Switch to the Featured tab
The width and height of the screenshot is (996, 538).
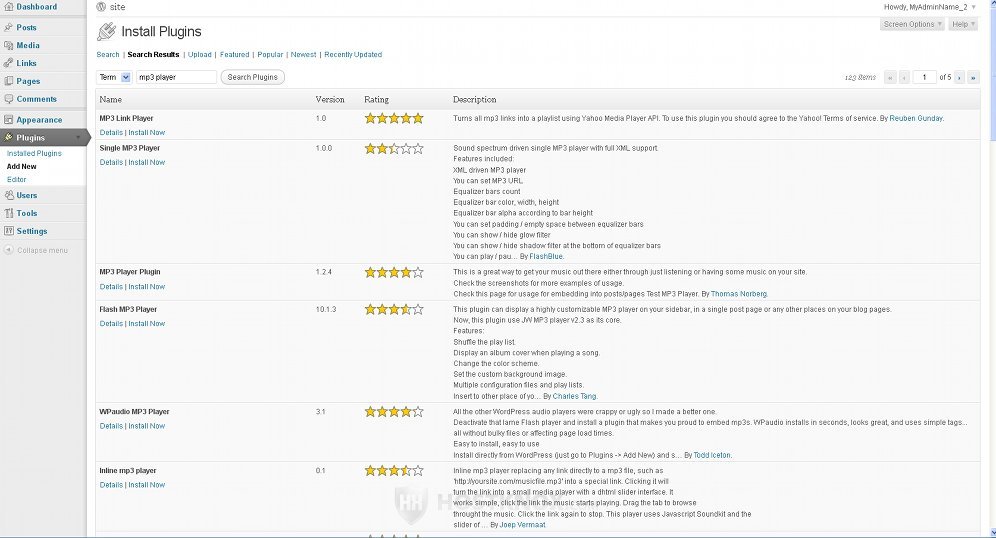click(x=234, y=55)
